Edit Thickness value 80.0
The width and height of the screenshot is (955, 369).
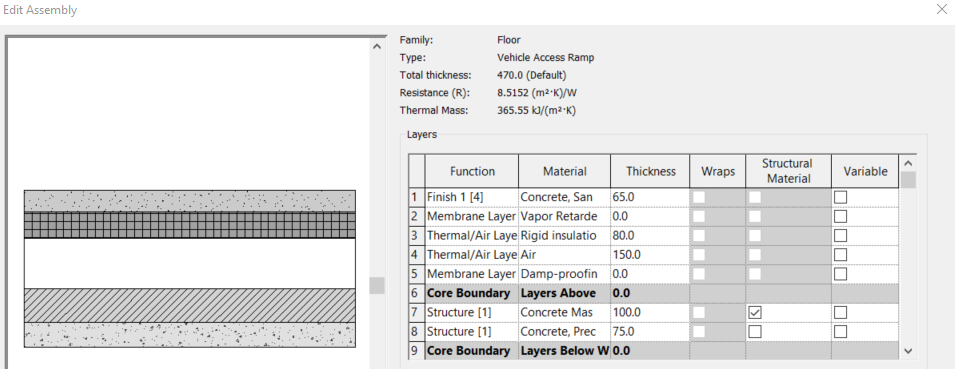tap(650, 236)
